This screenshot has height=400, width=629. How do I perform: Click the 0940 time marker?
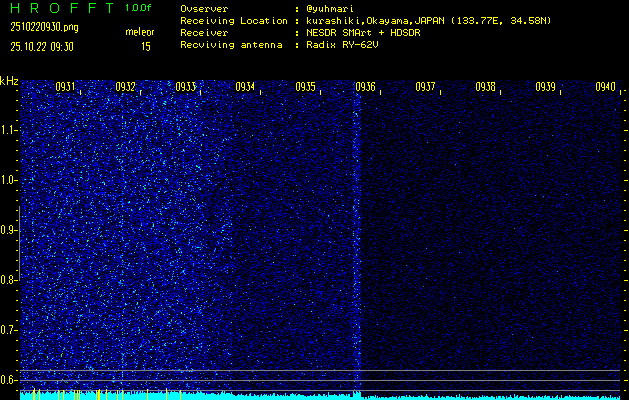click(x=605, y=87)
